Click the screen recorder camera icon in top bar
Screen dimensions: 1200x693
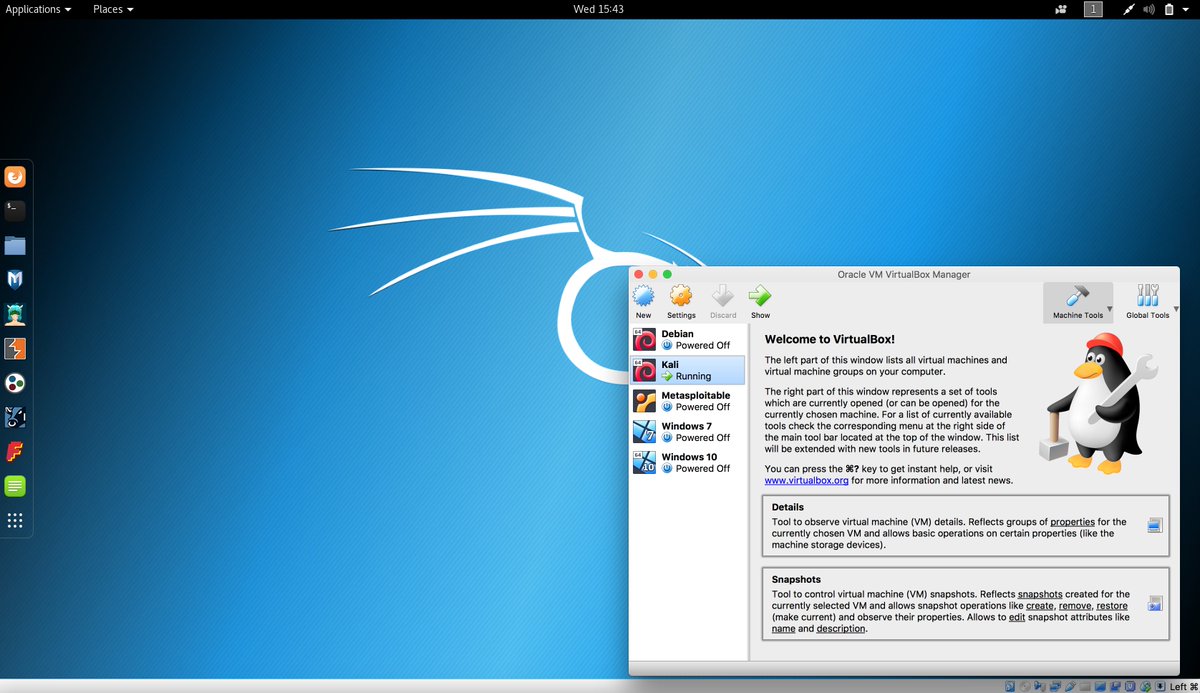tap(1061, 9)
